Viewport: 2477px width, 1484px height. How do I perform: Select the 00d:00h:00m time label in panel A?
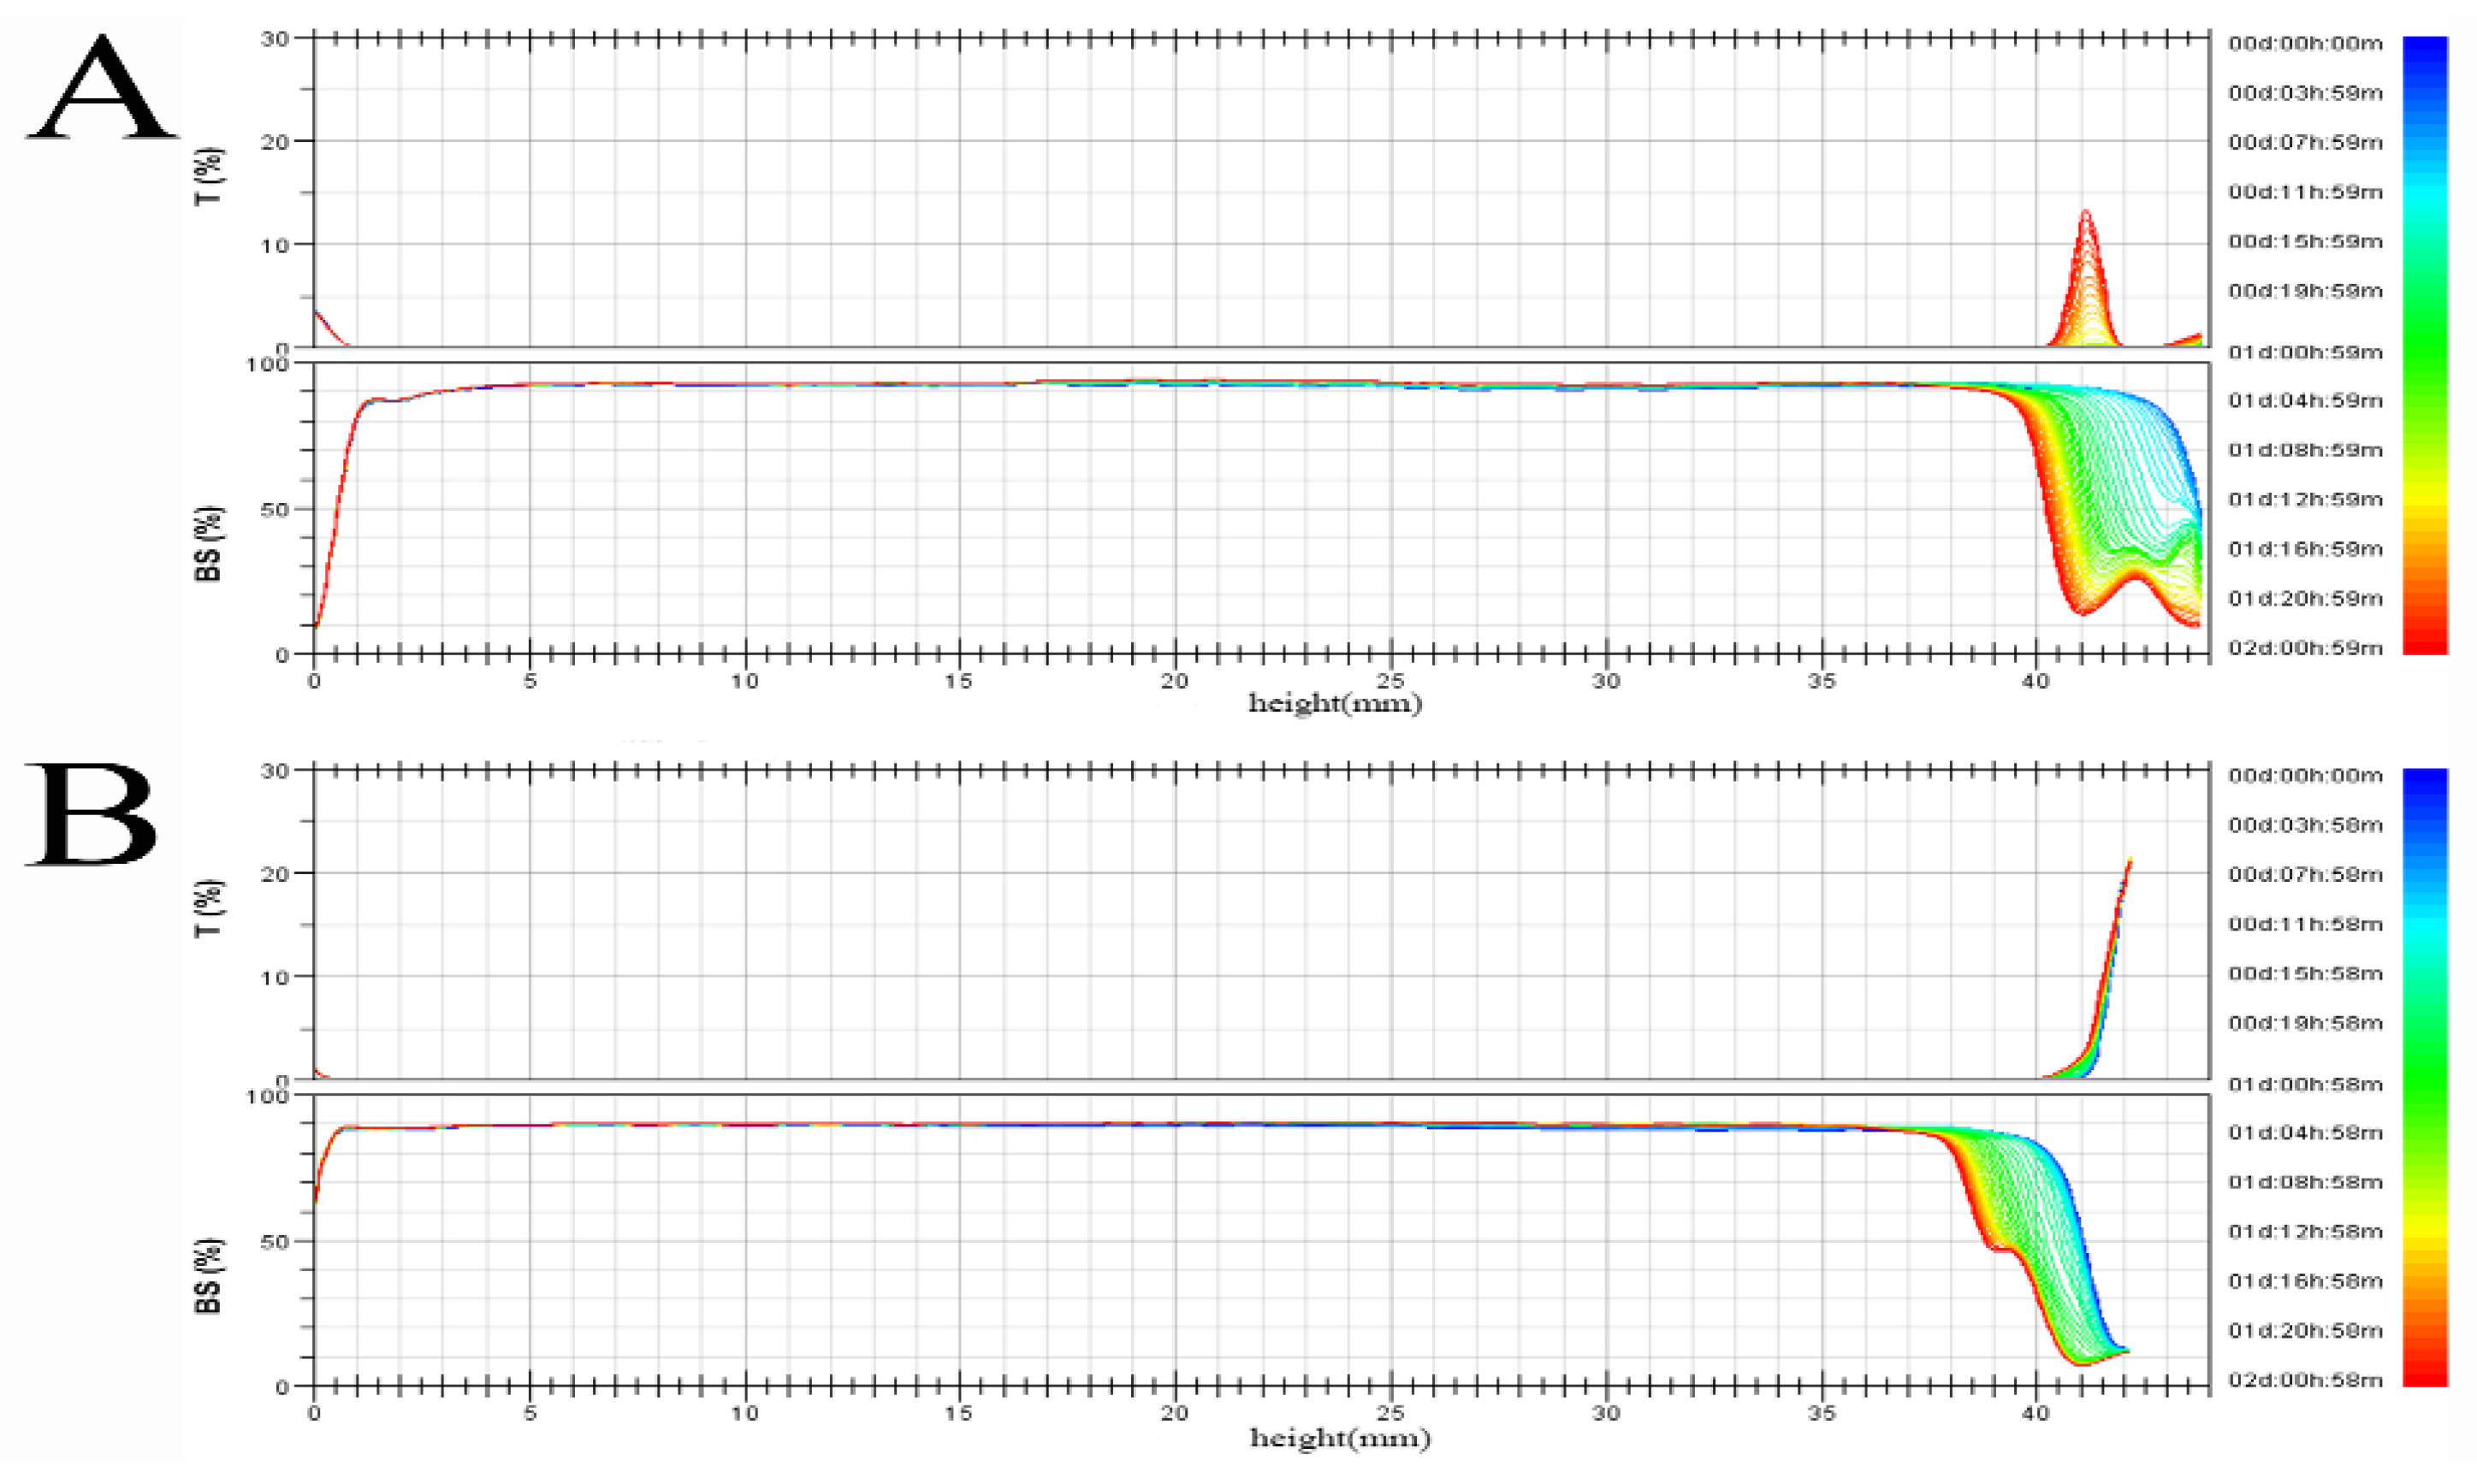[x=2305, y=43]
